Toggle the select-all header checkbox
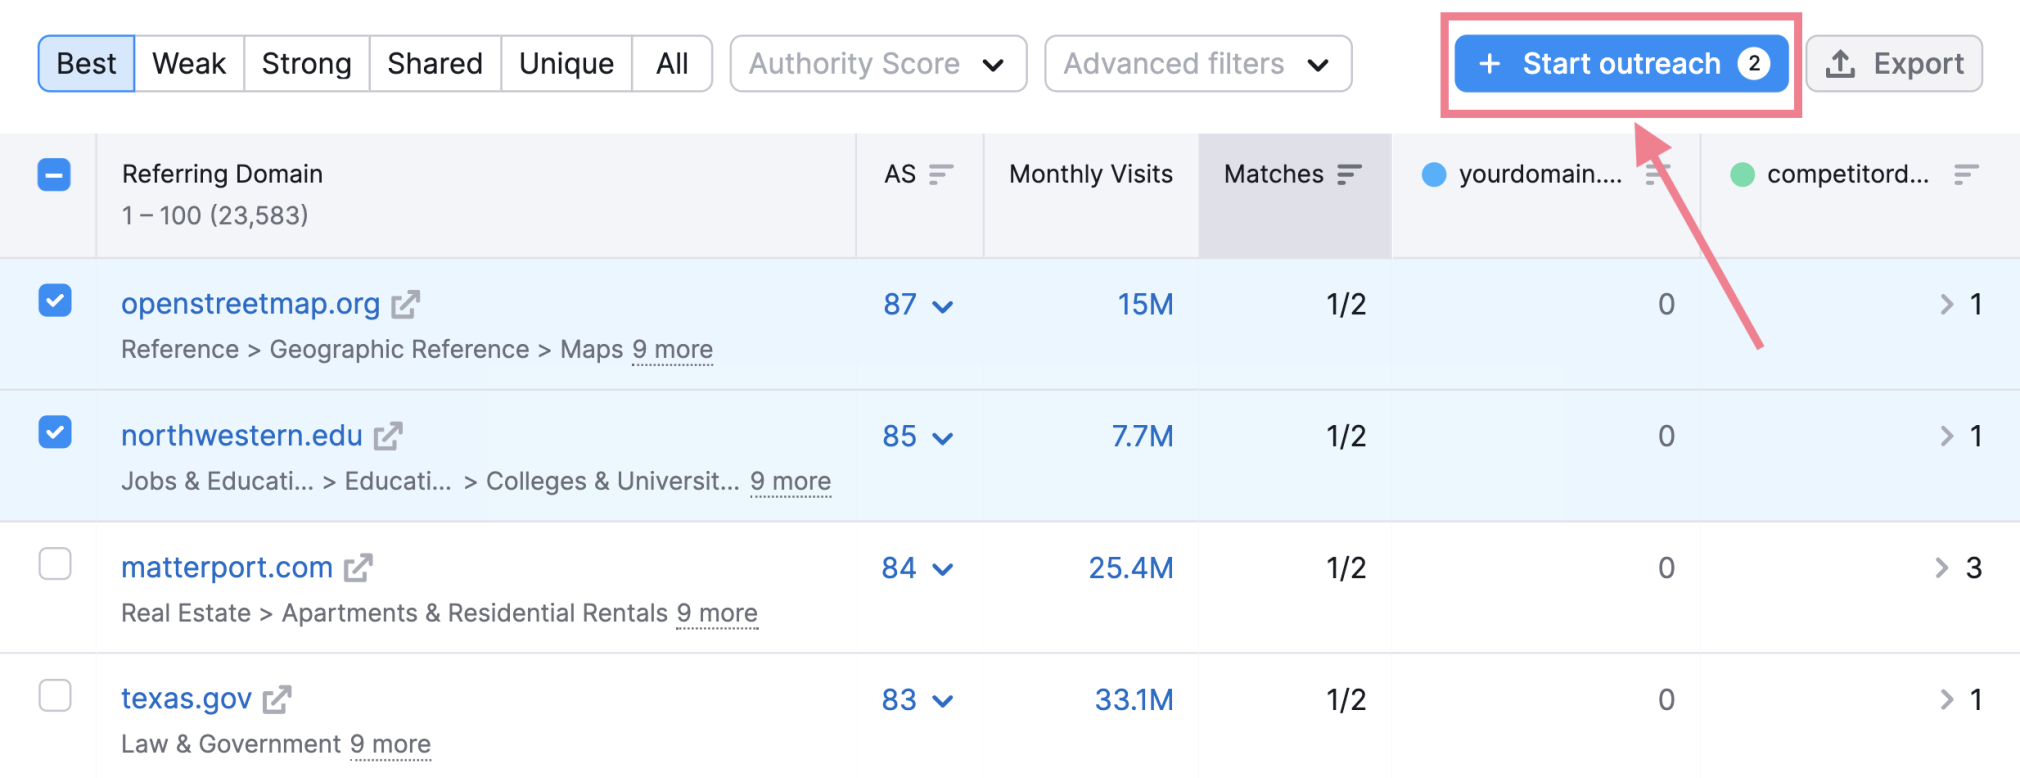 click(54, 175)
